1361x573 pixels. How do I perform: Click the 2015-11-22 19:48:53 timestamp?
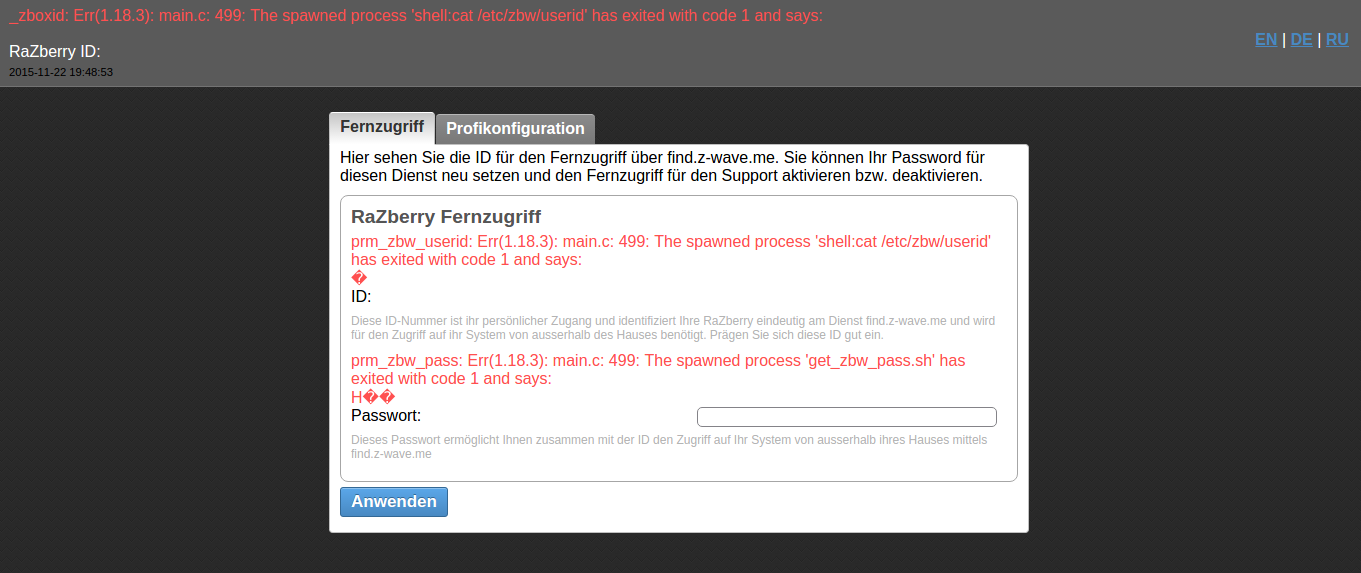click(61, 72)
